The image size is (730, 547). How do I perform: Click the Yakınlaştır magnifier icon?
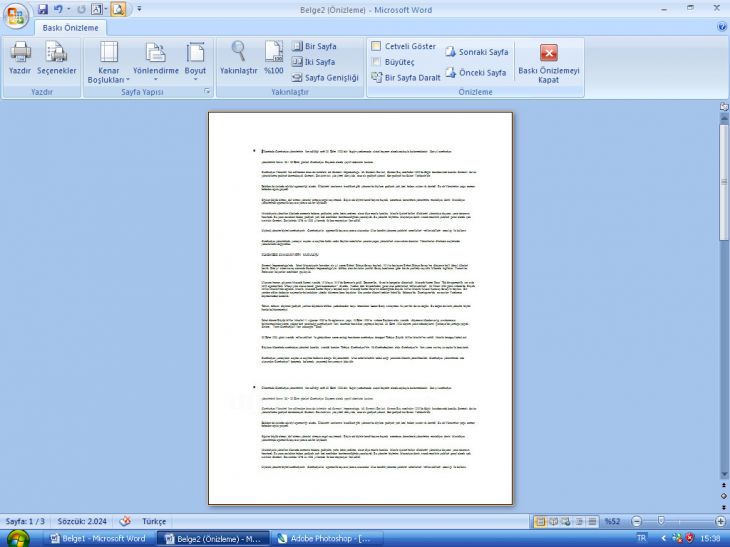pyautogui.click(x=239, y=52)
